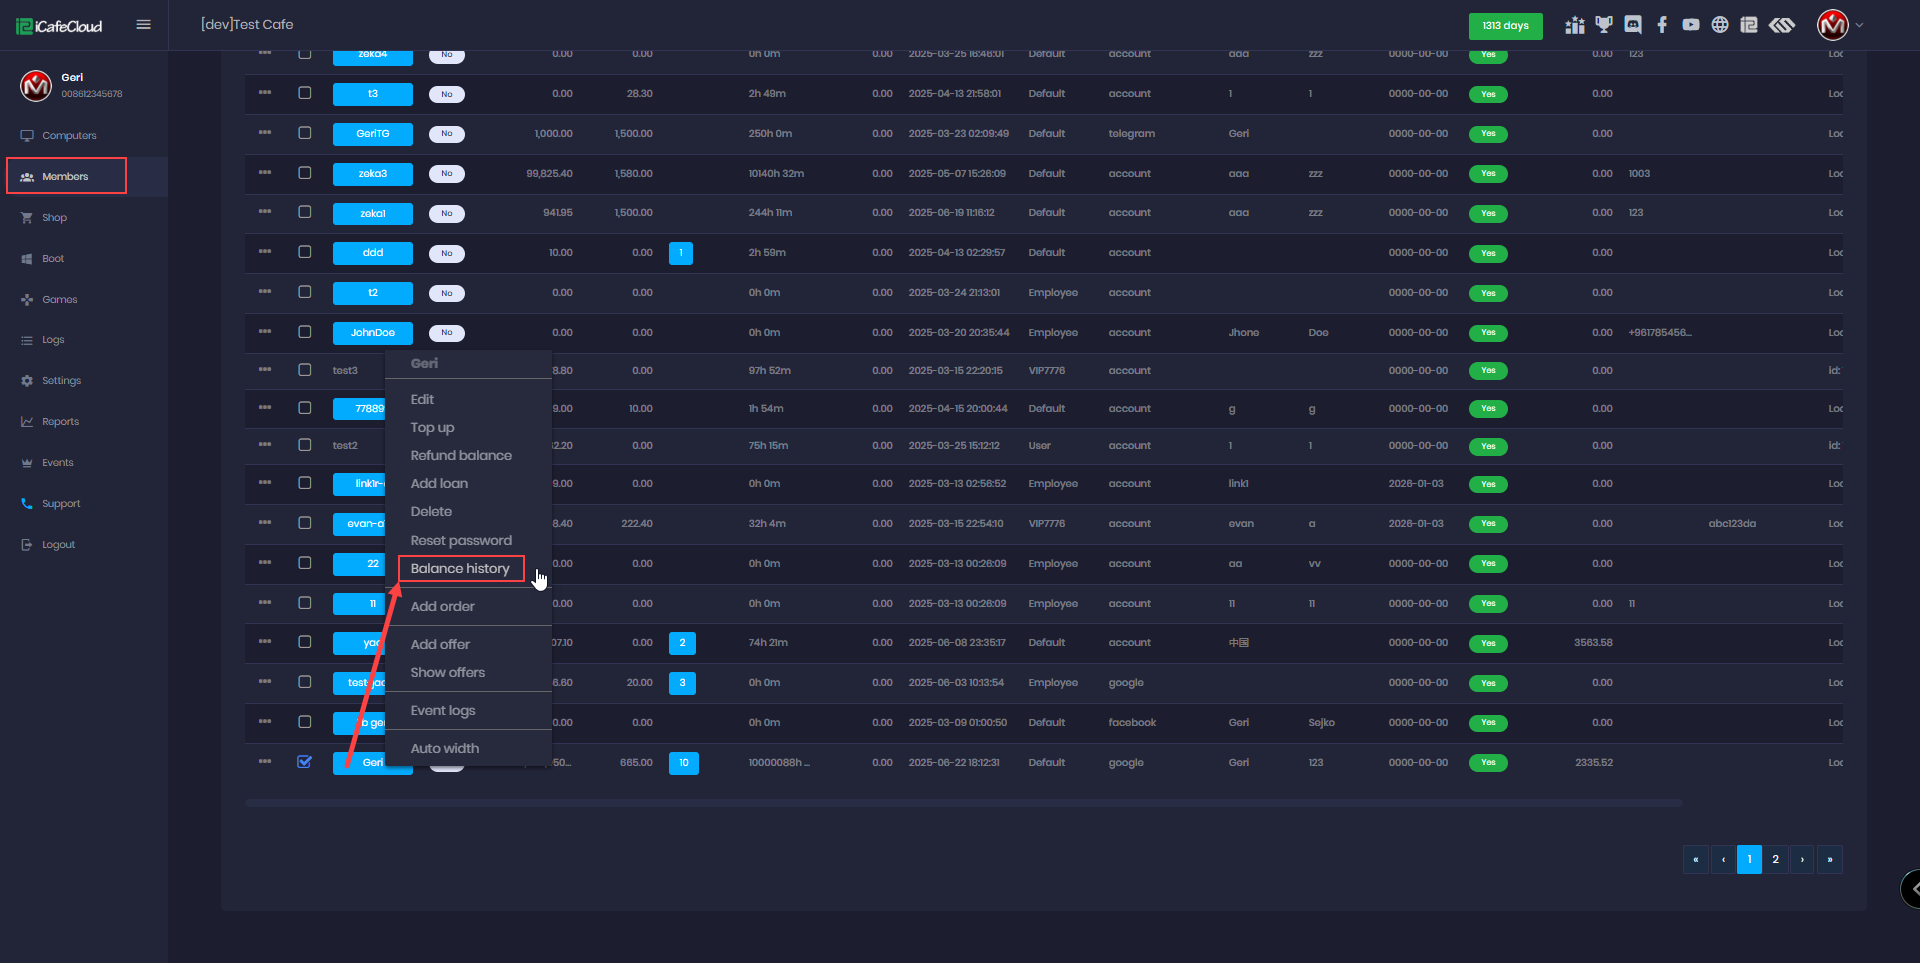Click the YouTube icon in header
The width and height of the screenshot is (1920, 963).
1691,25
